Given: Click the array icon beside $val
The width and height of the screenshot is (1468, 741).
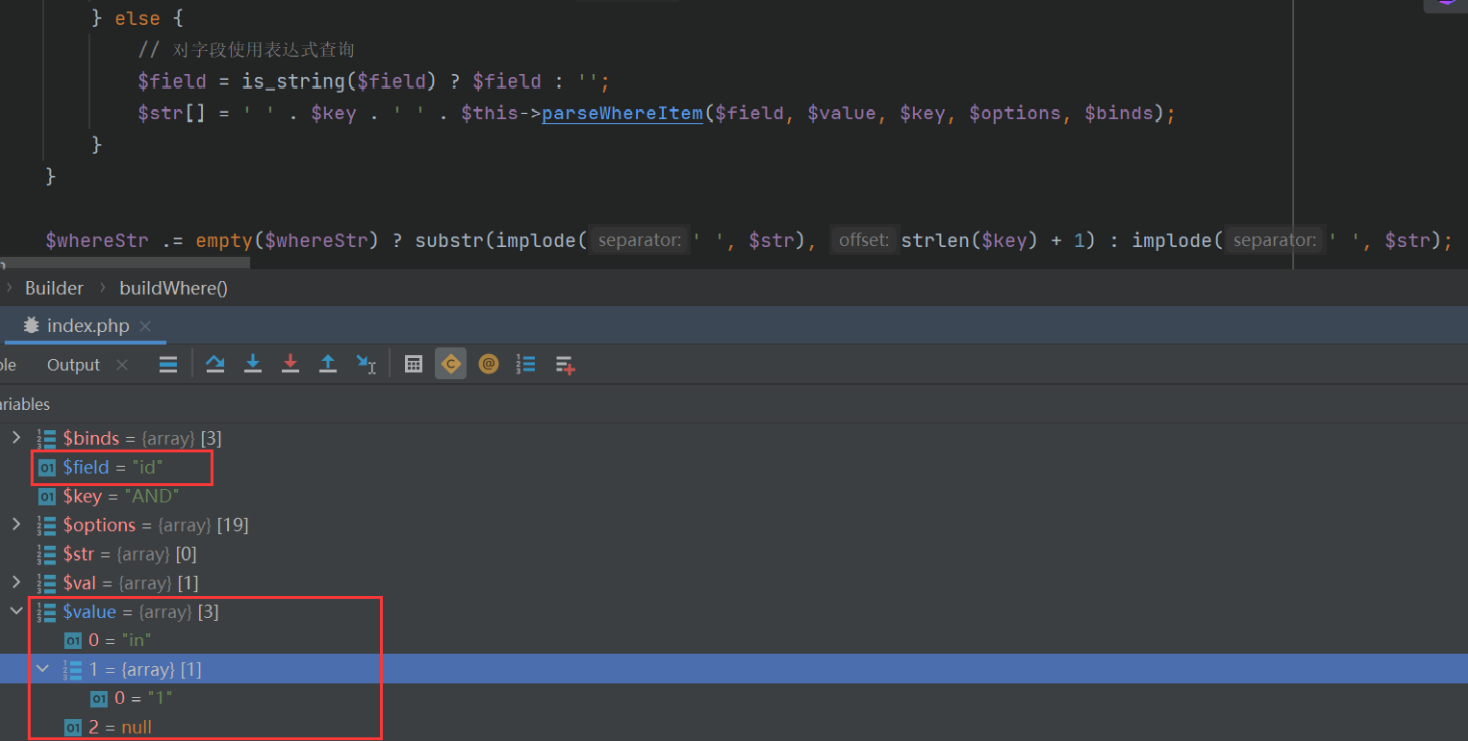Looking at the screenshot, I should 46,582.
